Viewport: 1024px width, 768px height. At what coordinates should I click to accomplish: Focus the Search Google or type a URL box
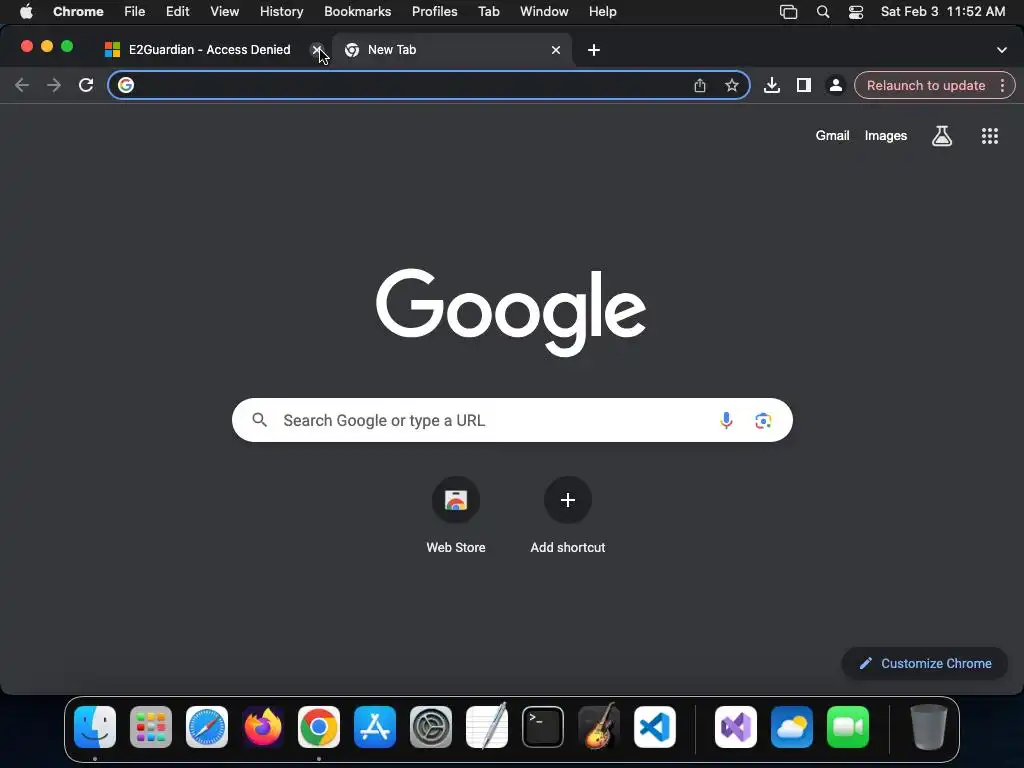[512, 420]
